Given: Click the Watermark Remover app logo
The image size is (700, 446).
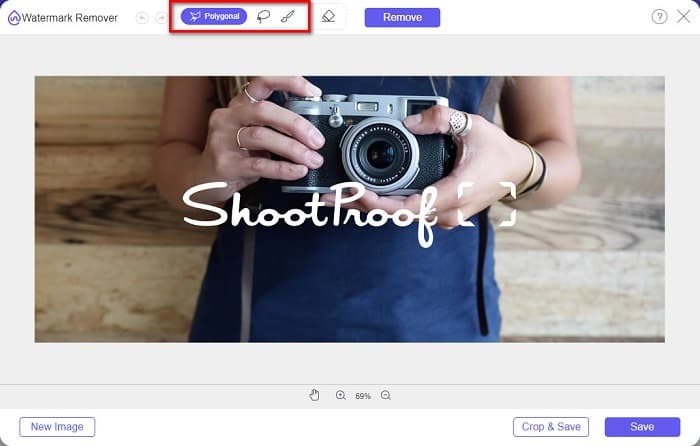Looking at the screenshot, I should pyautogui.click(x=13, y=18).
